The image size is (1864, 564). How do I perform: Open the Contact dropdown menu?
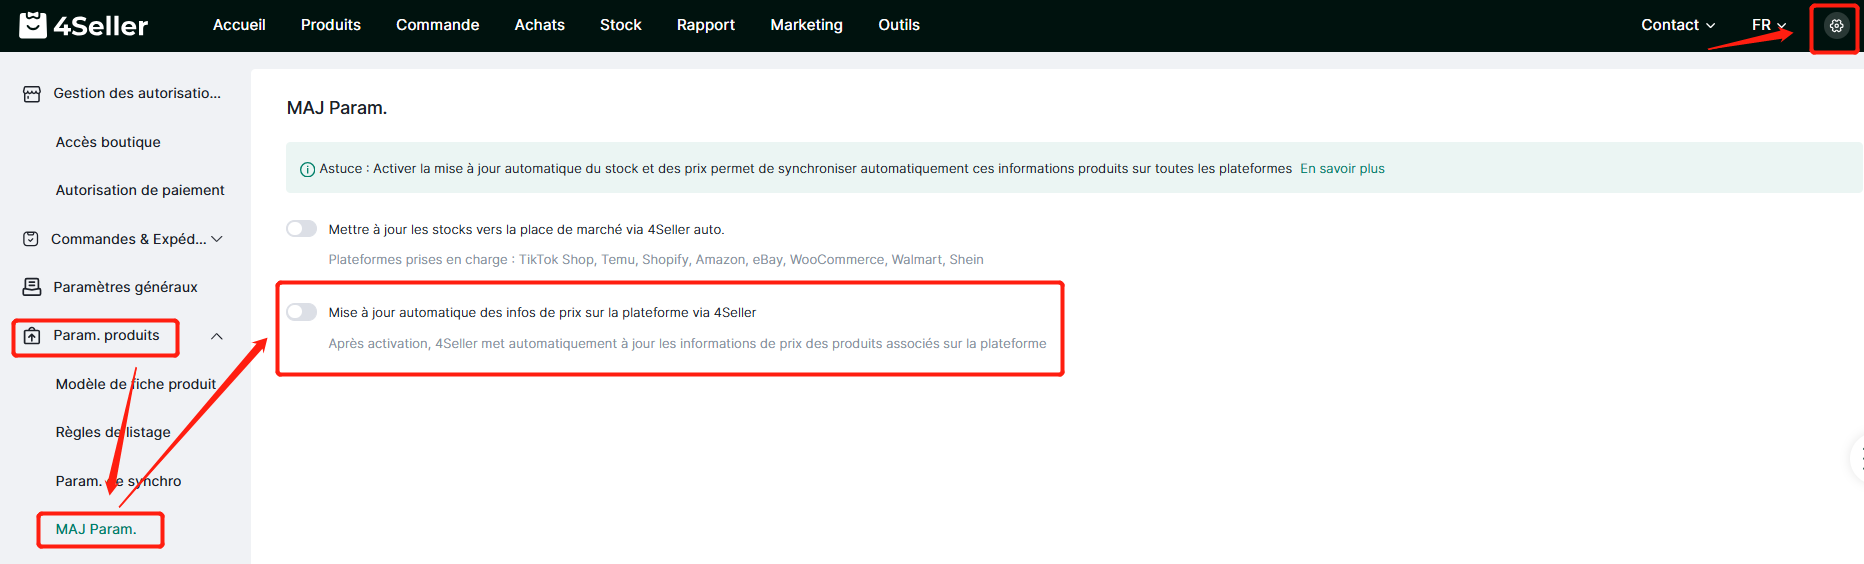pyautogui.click(x=1677, y=25)
